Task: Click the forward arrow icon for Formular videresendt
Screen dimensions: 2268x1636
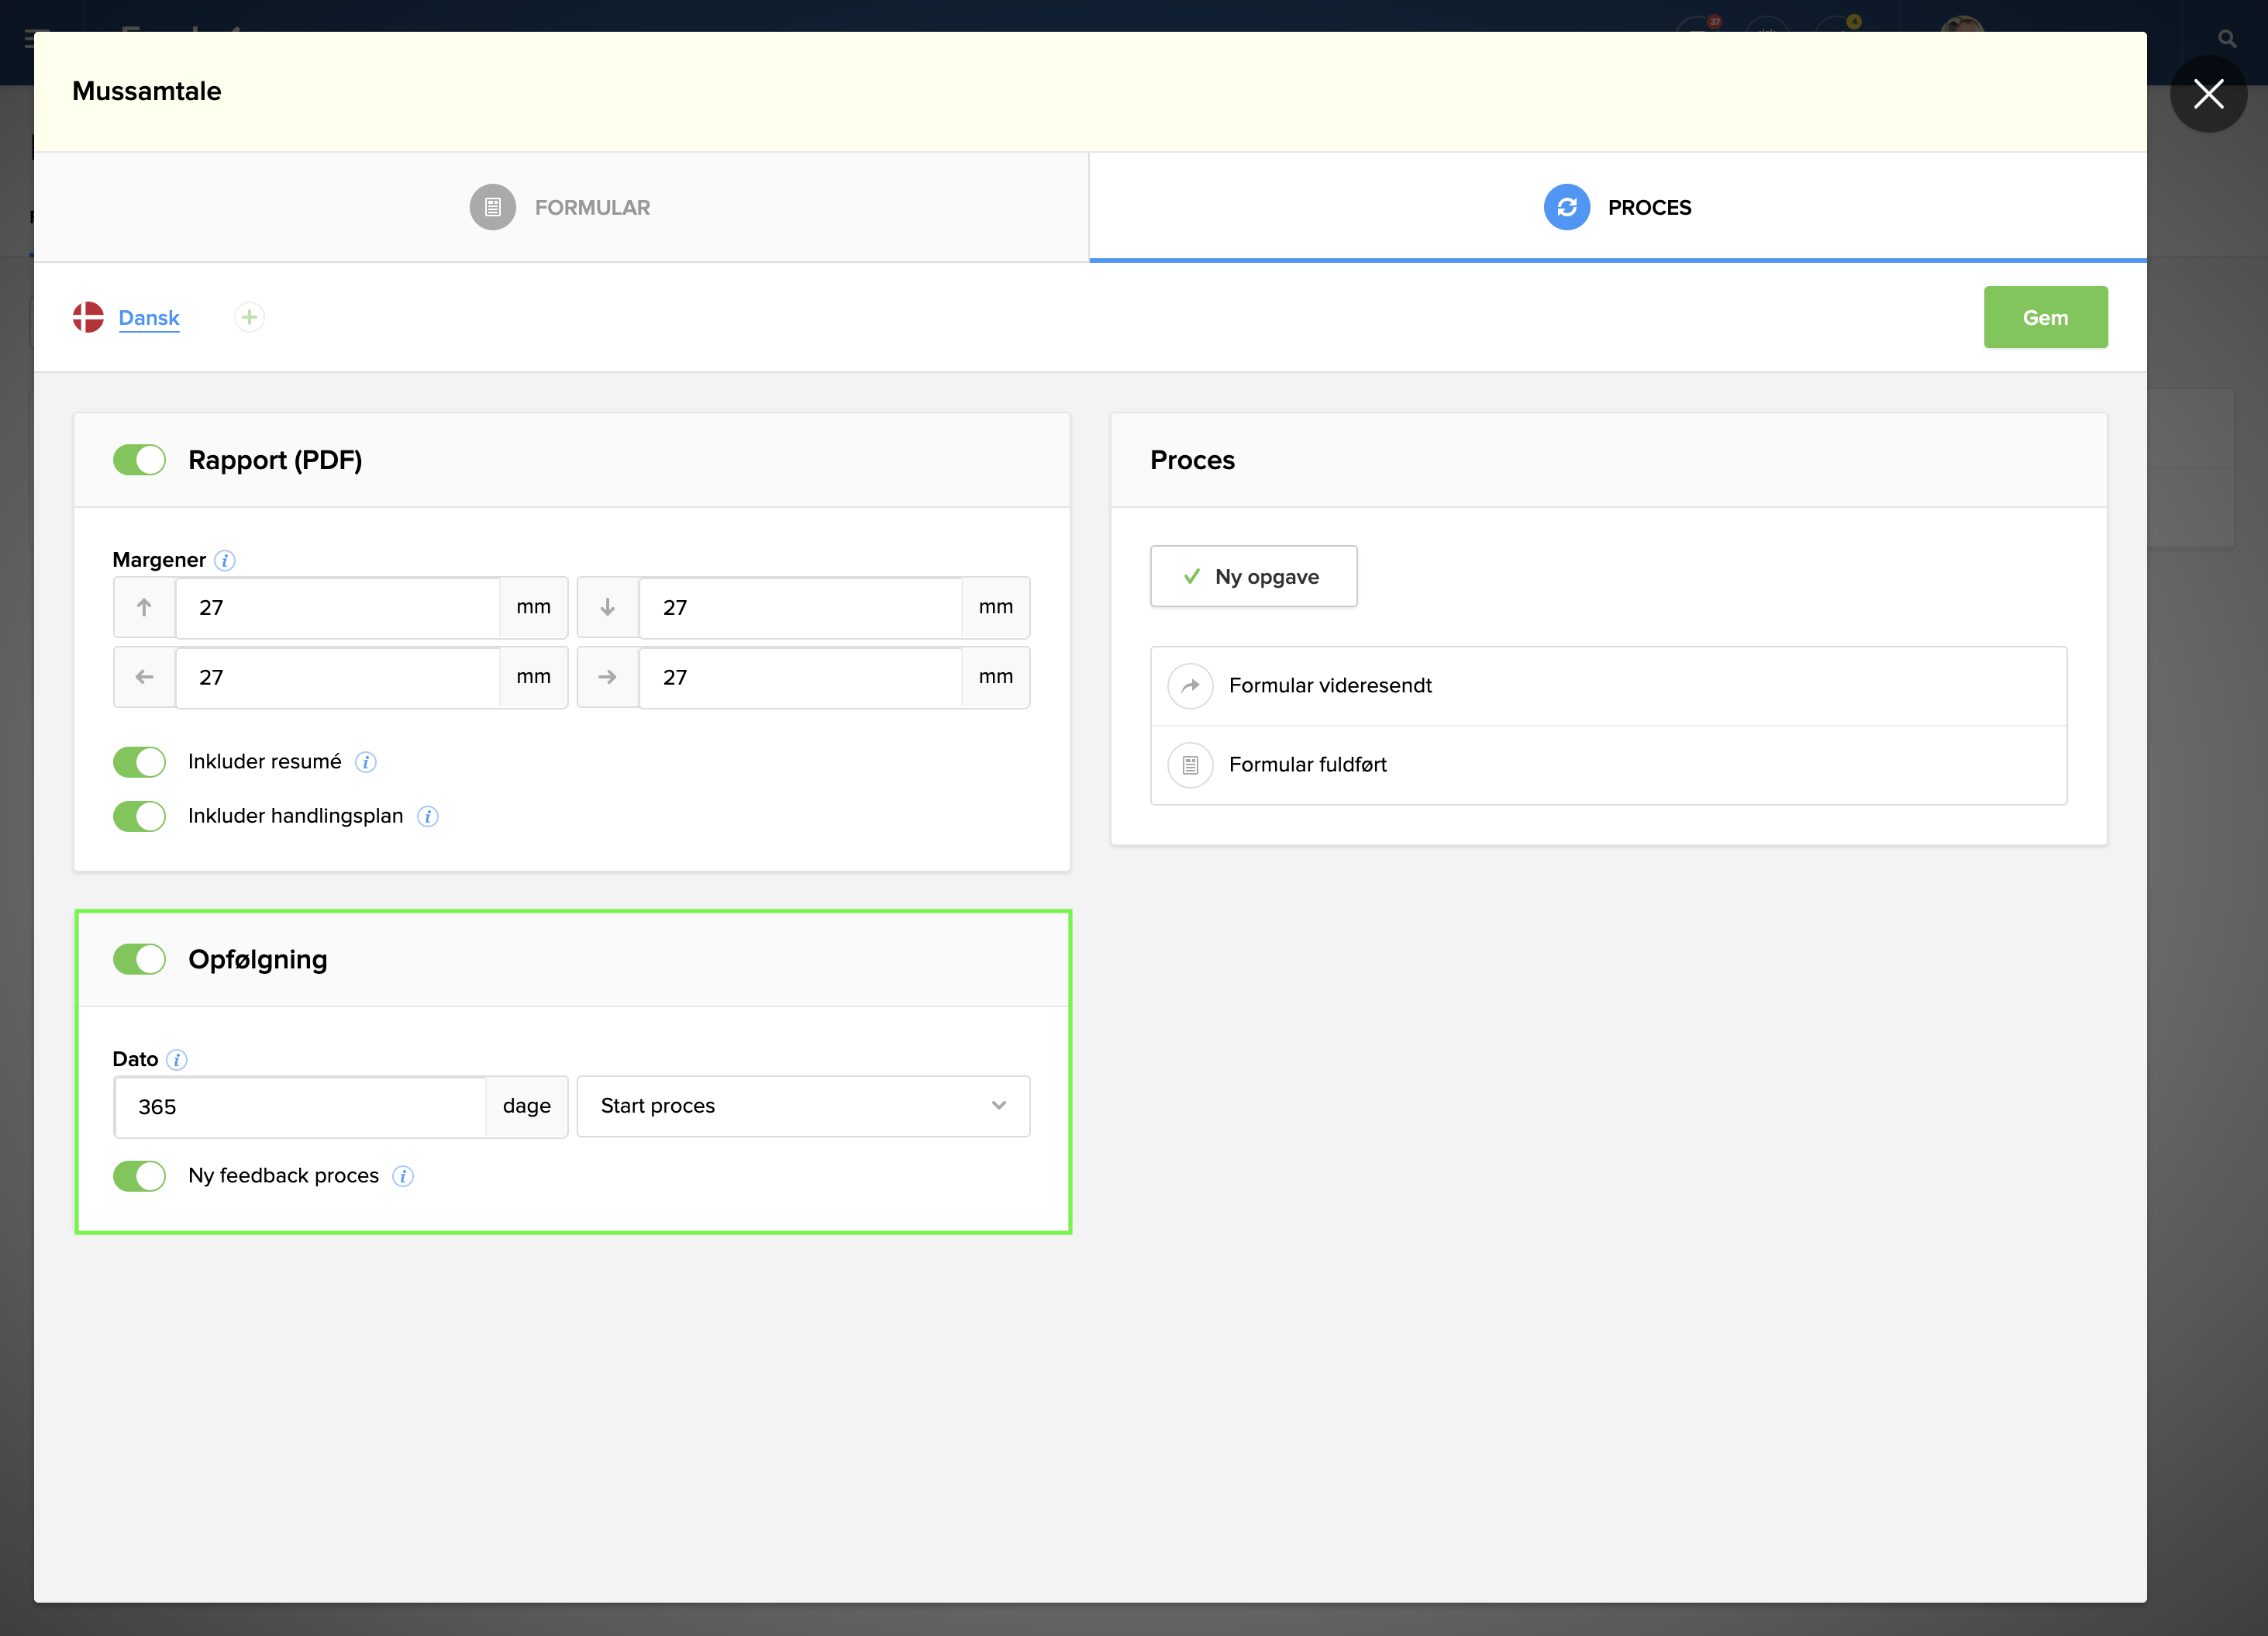Action: pos(1190,686)
